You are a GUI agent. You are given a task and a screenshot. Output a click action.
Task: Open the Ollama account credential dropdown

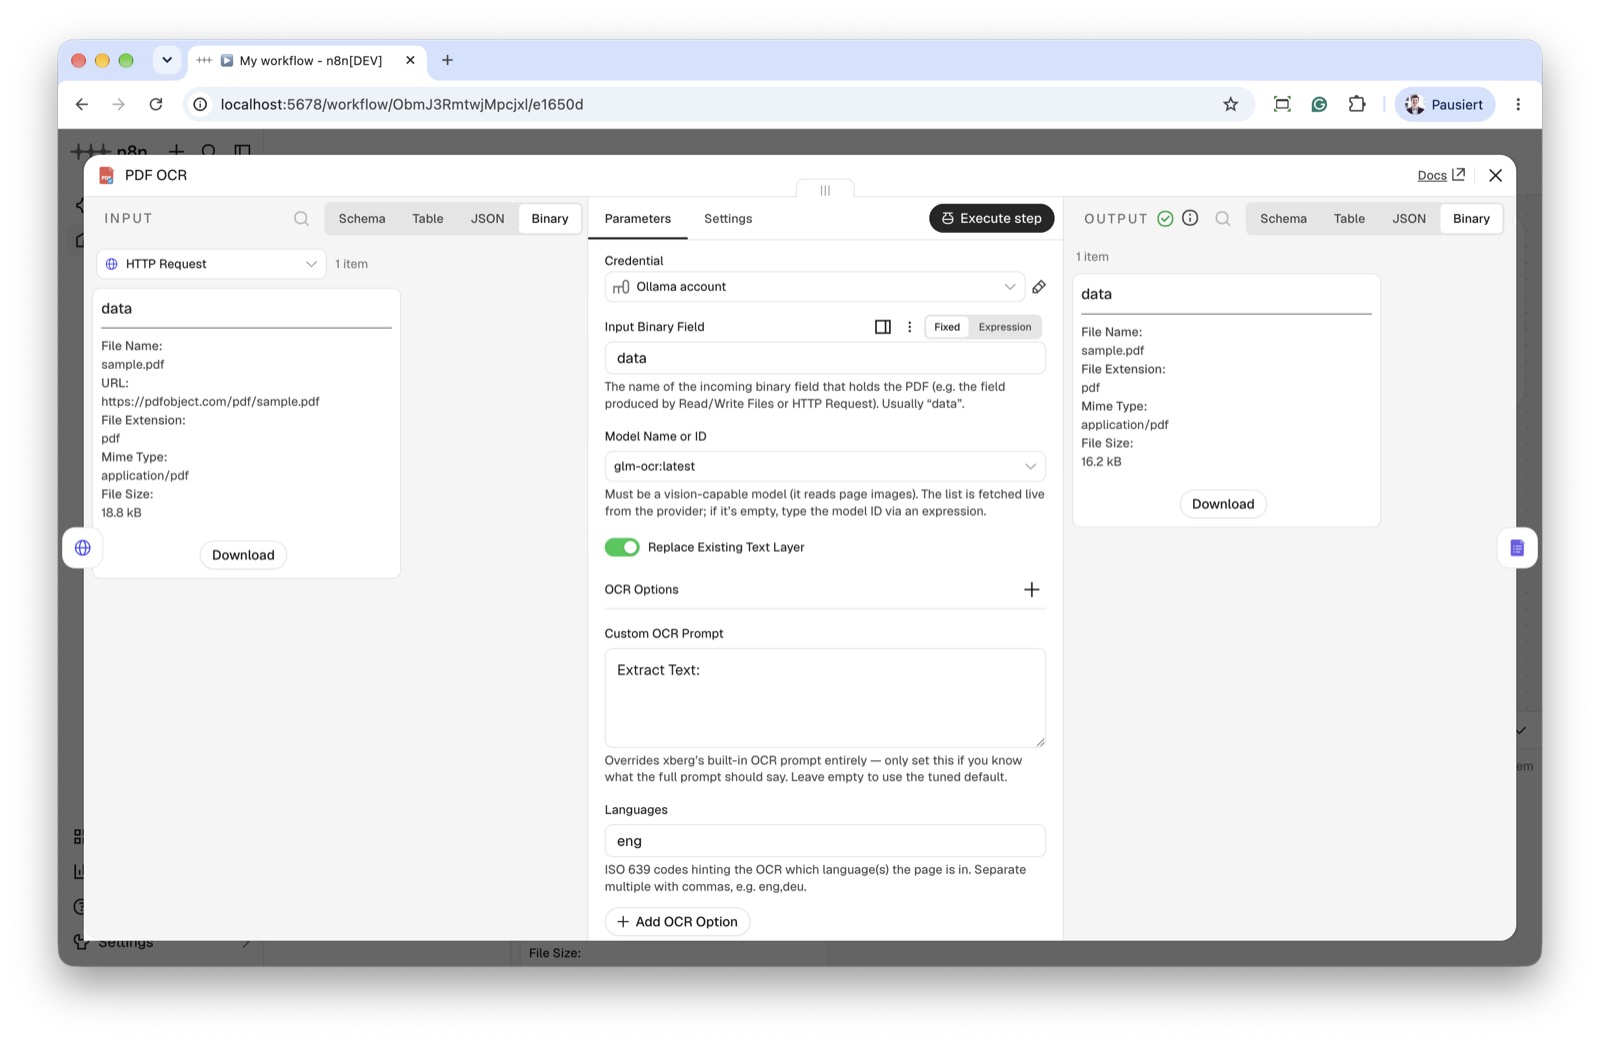click(815, 287)
